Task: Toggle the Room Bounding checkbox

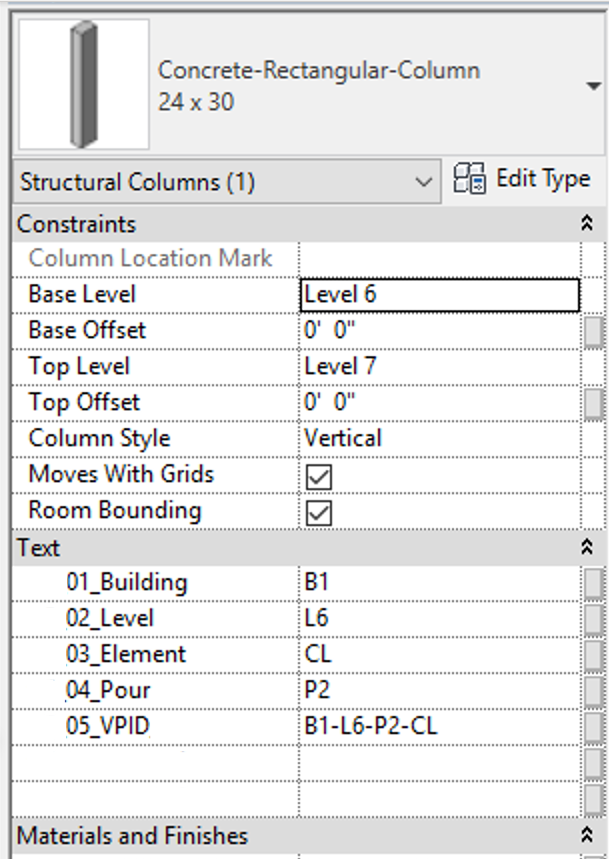Action: click(x=319, y=512)
